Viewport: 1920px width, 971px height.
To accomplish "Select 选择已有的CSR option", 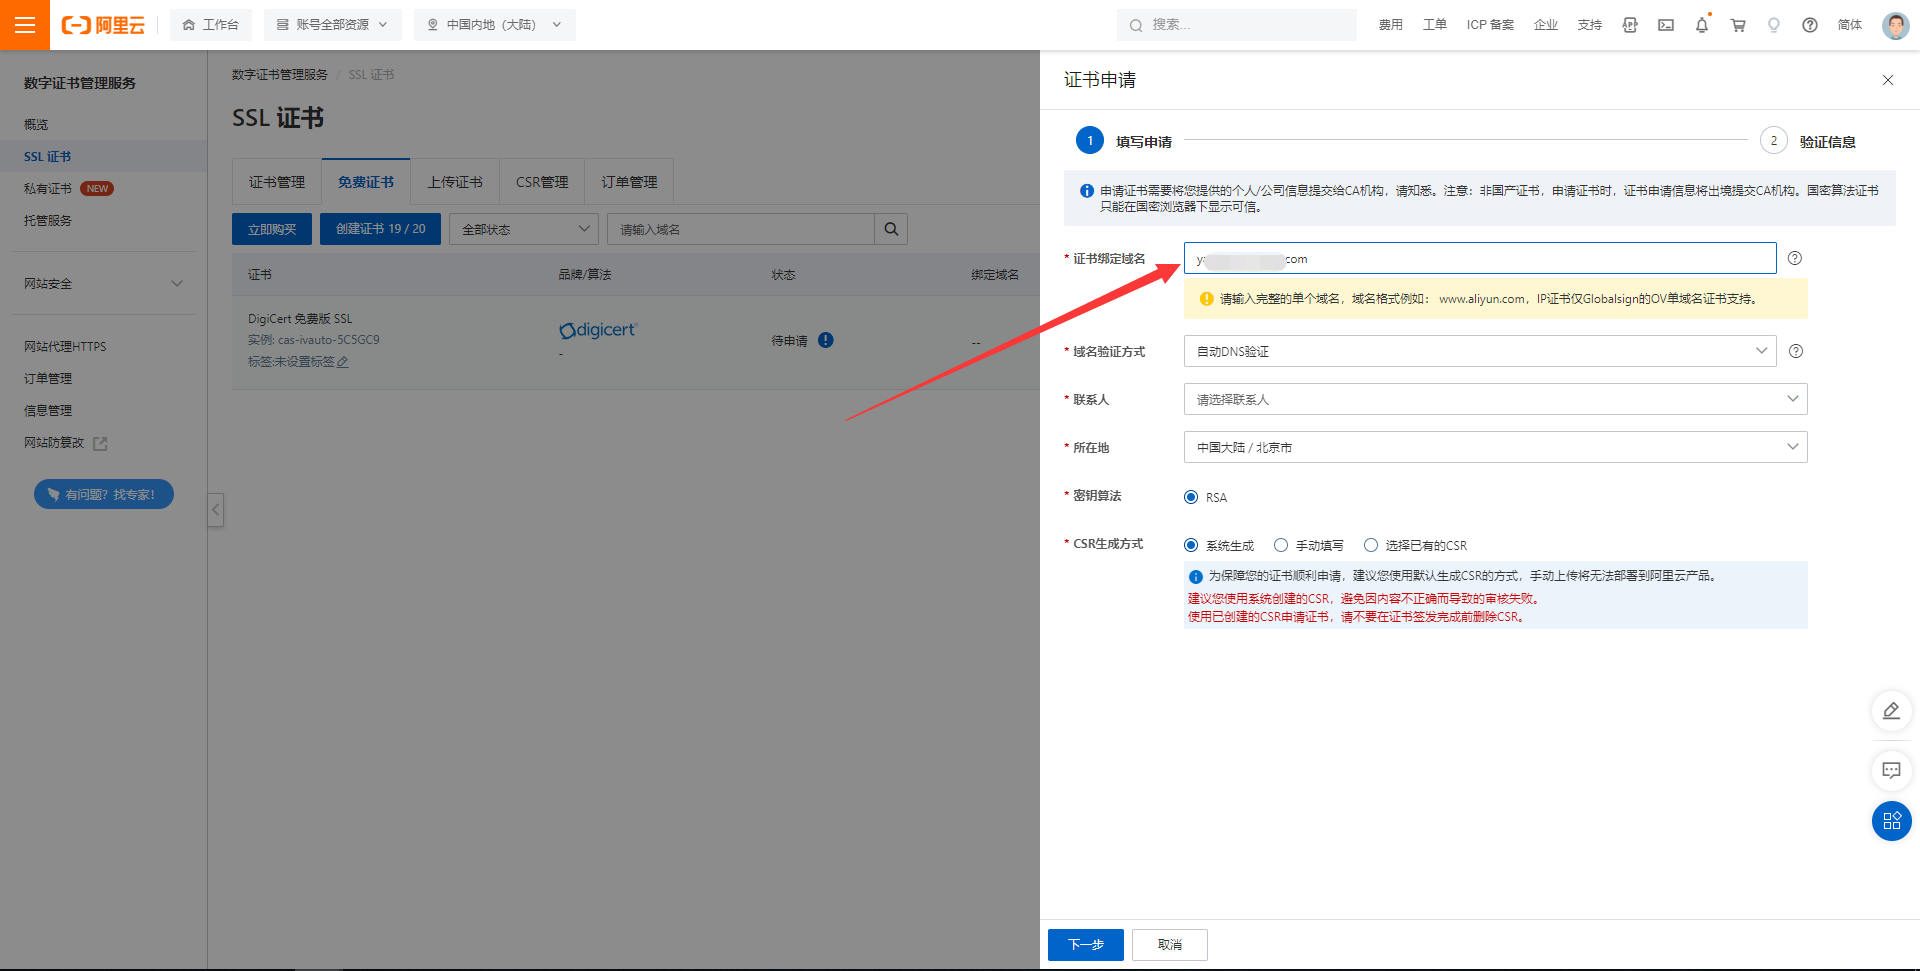I will 1371,545.
